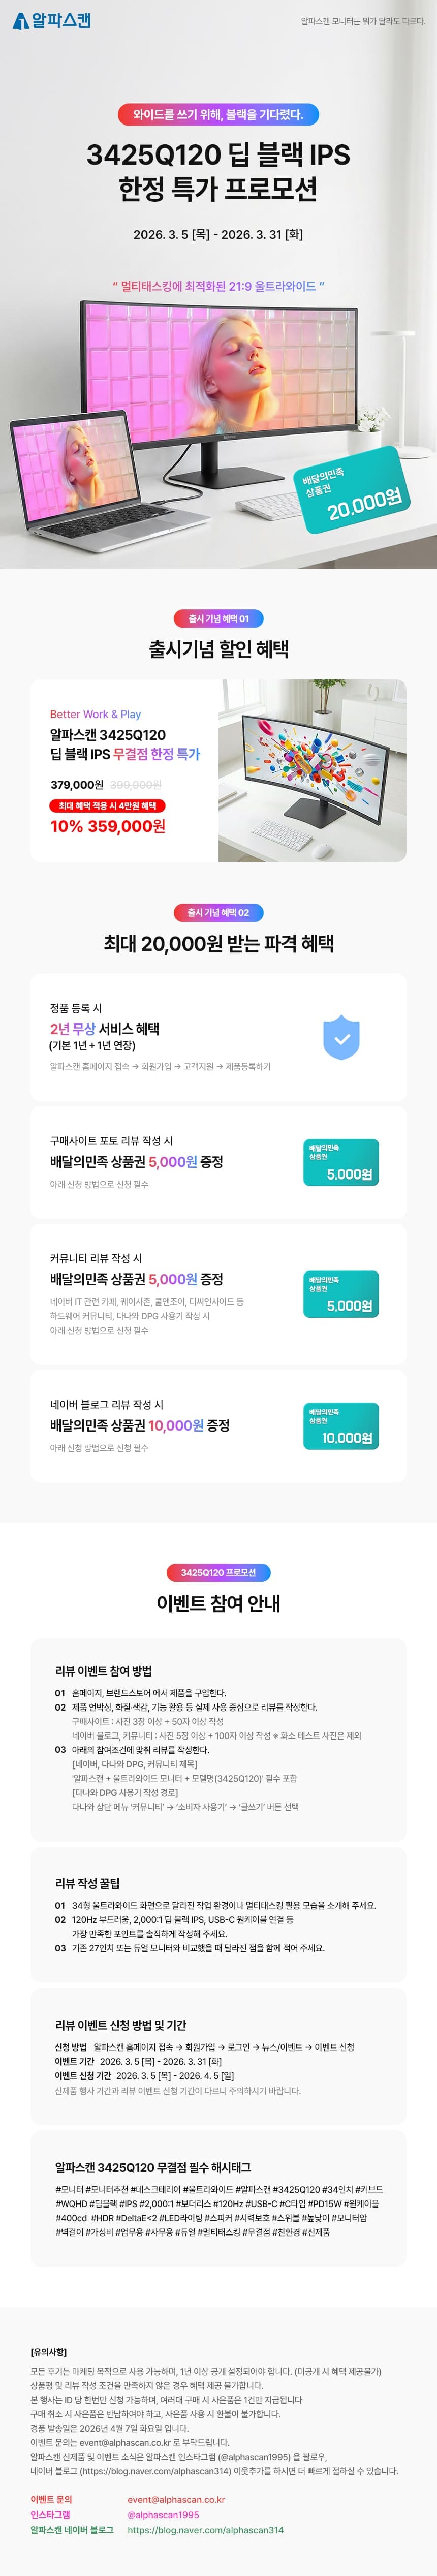
Task: Select the 5,000원 coupon in the 포토 리뷰 card
Action: point(341,1163)
